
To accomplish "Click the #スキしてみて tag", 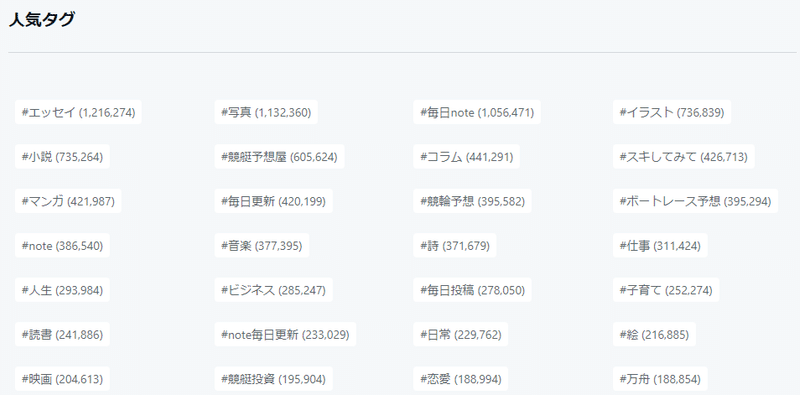I will (x=684, y=157).
